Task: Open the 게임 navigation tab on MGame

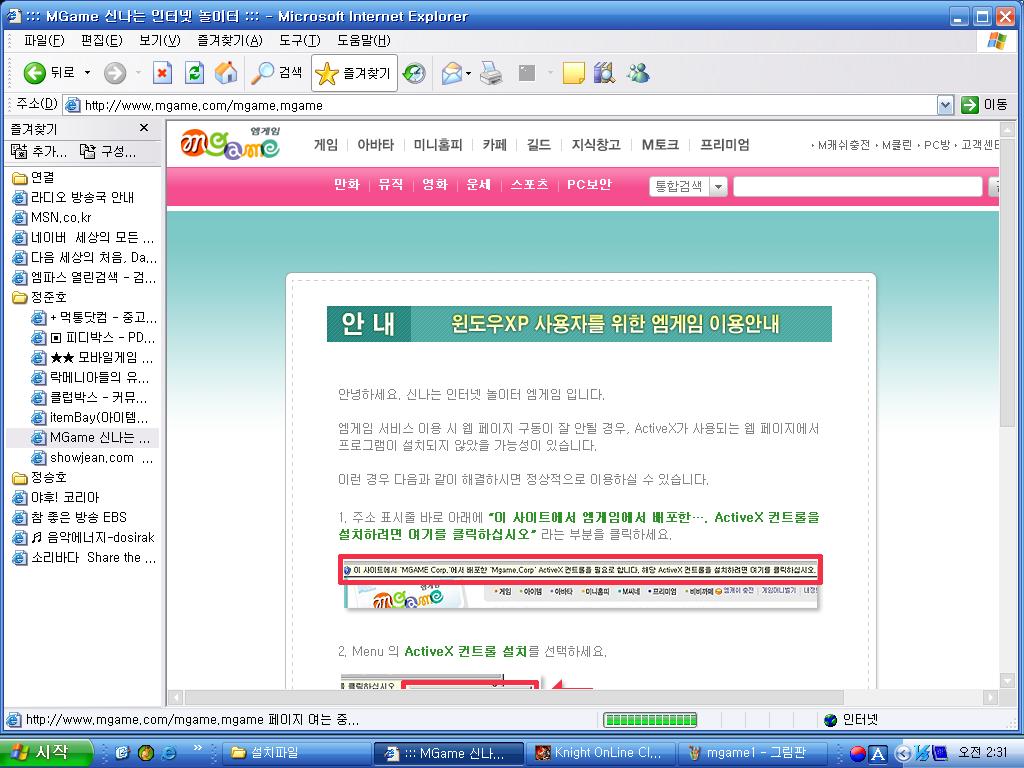Action: (326, 144)
